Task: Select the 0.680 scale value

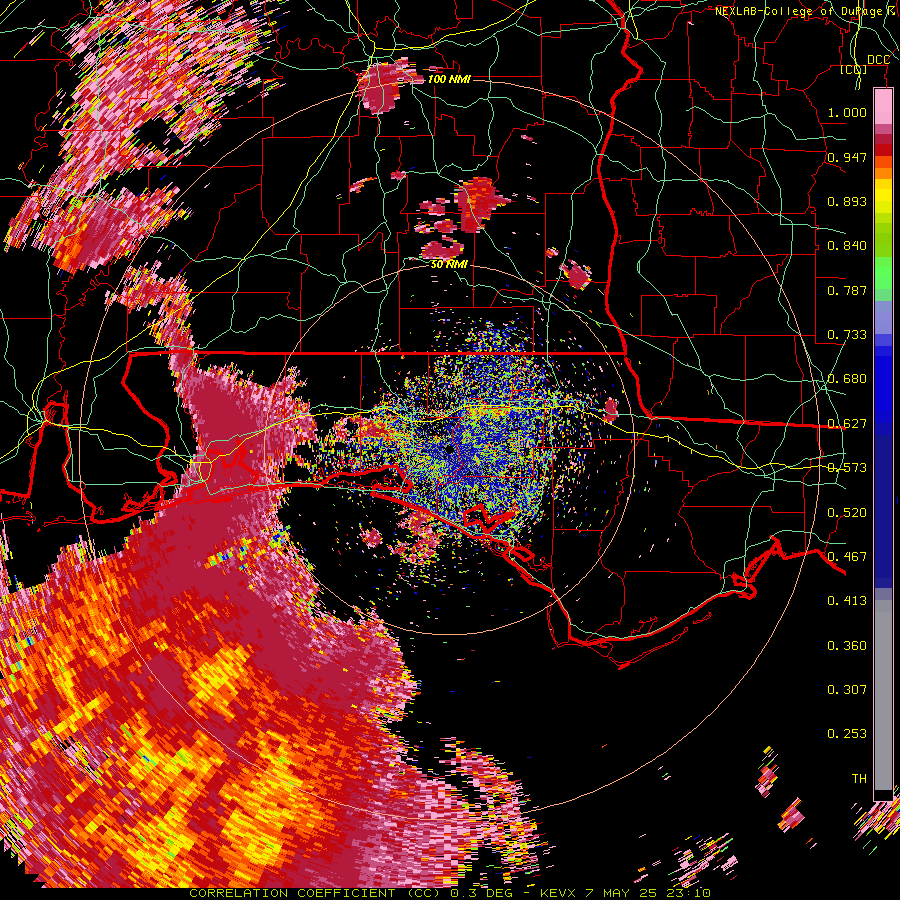Action: click(x=847, y=379)
